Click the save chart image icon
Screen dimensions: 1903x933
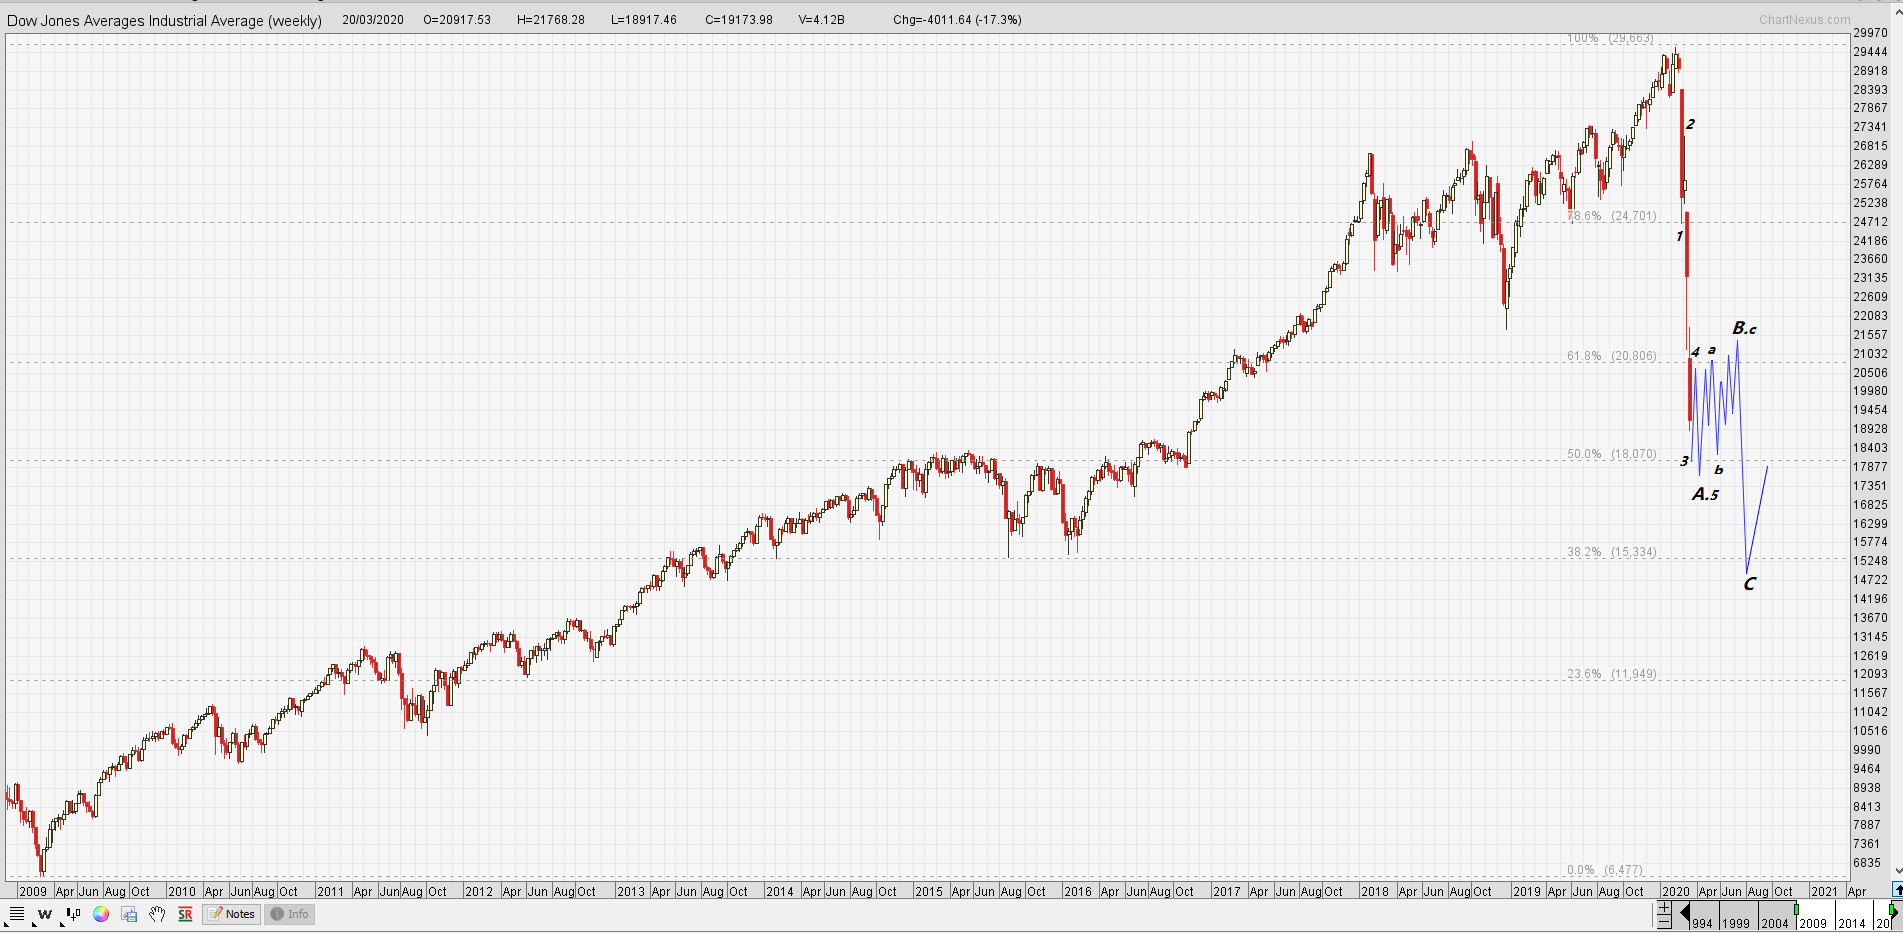click(129, 914)
